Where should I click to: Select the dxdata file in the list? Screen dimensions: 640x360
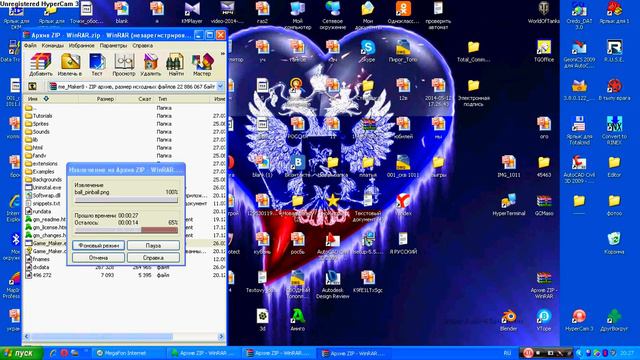coord(38,267)
